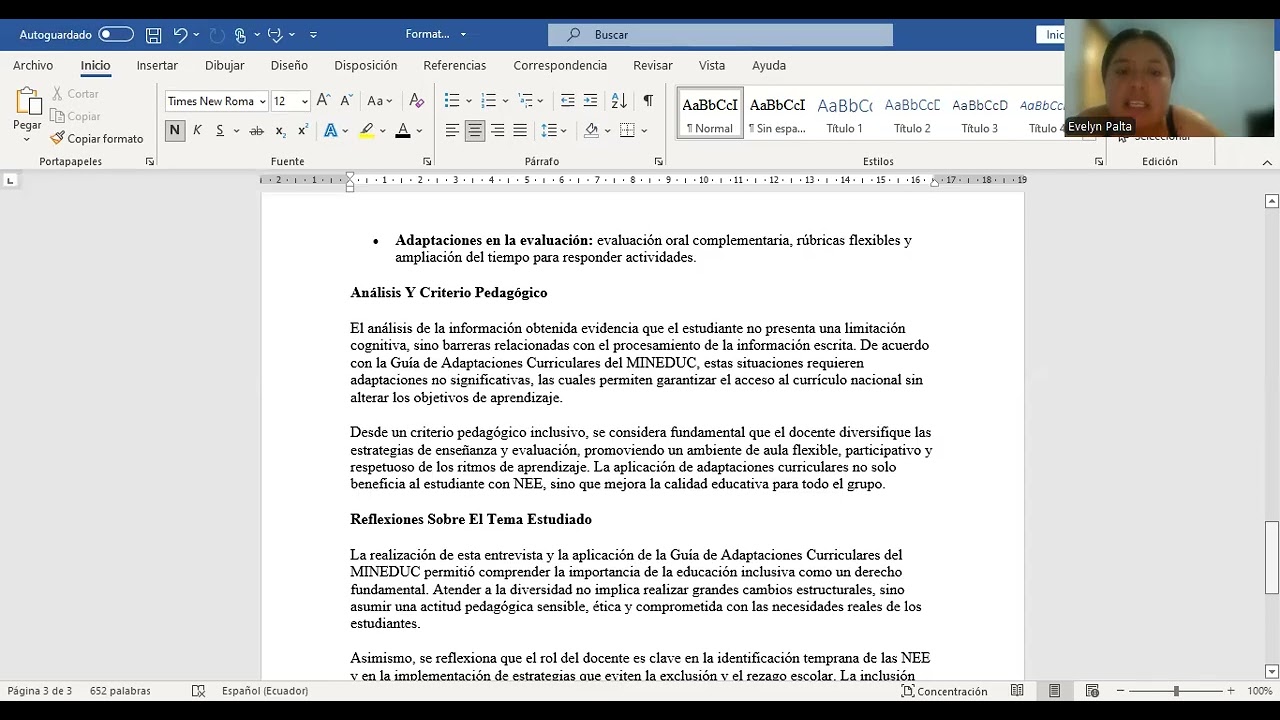This screenshot has height=720, width=1280.
Task: Open Fuente dialog launcher
Action: point(427,162)
